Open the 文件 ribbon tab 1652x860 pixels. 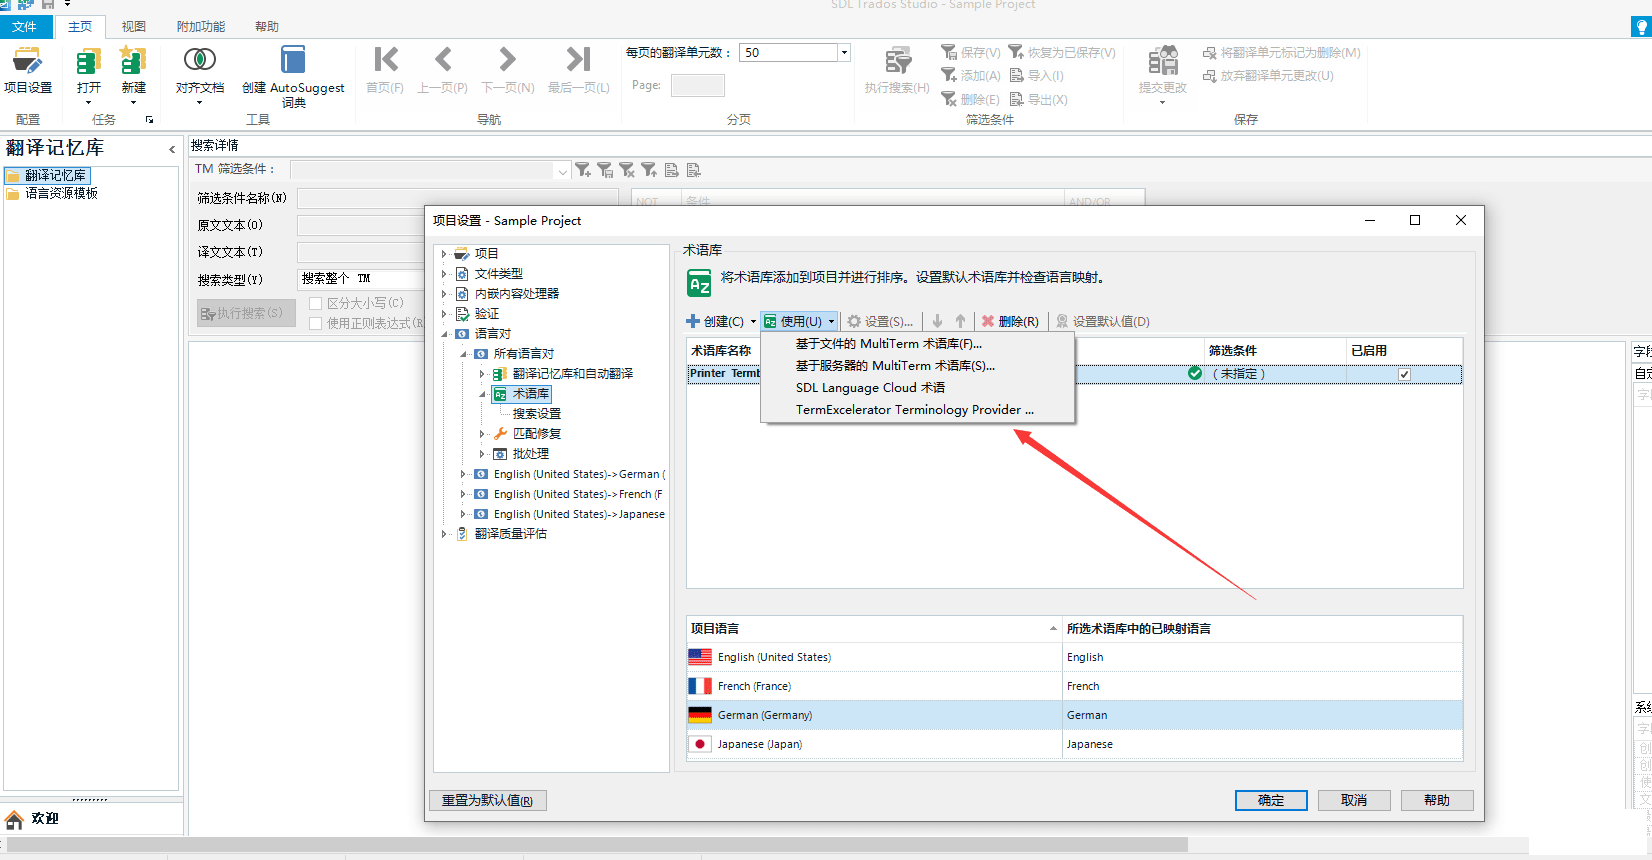pos(25,26)
